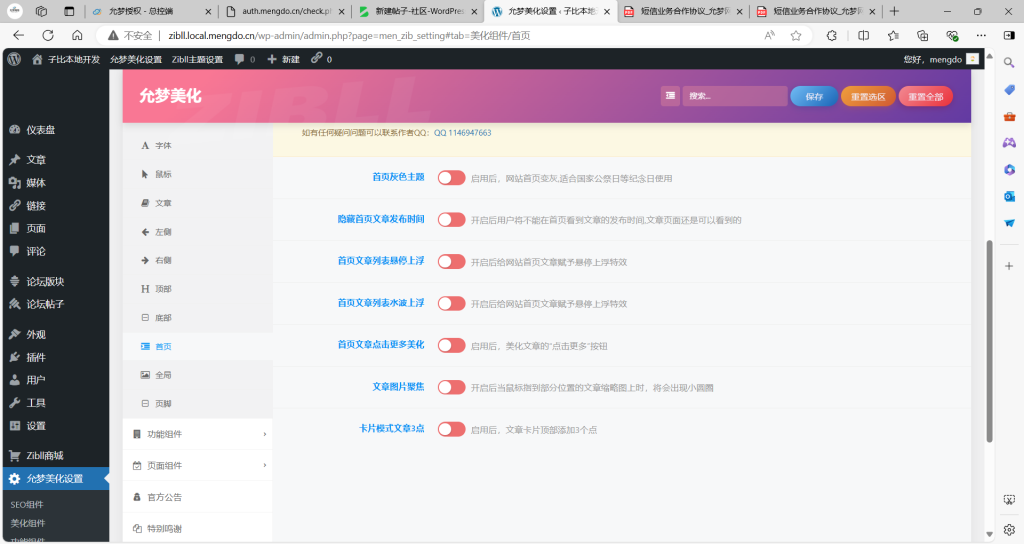This screenshot has height=544, width=1024.
Task: Click the favorites star icon in address bar
Action: coord(796,35)
